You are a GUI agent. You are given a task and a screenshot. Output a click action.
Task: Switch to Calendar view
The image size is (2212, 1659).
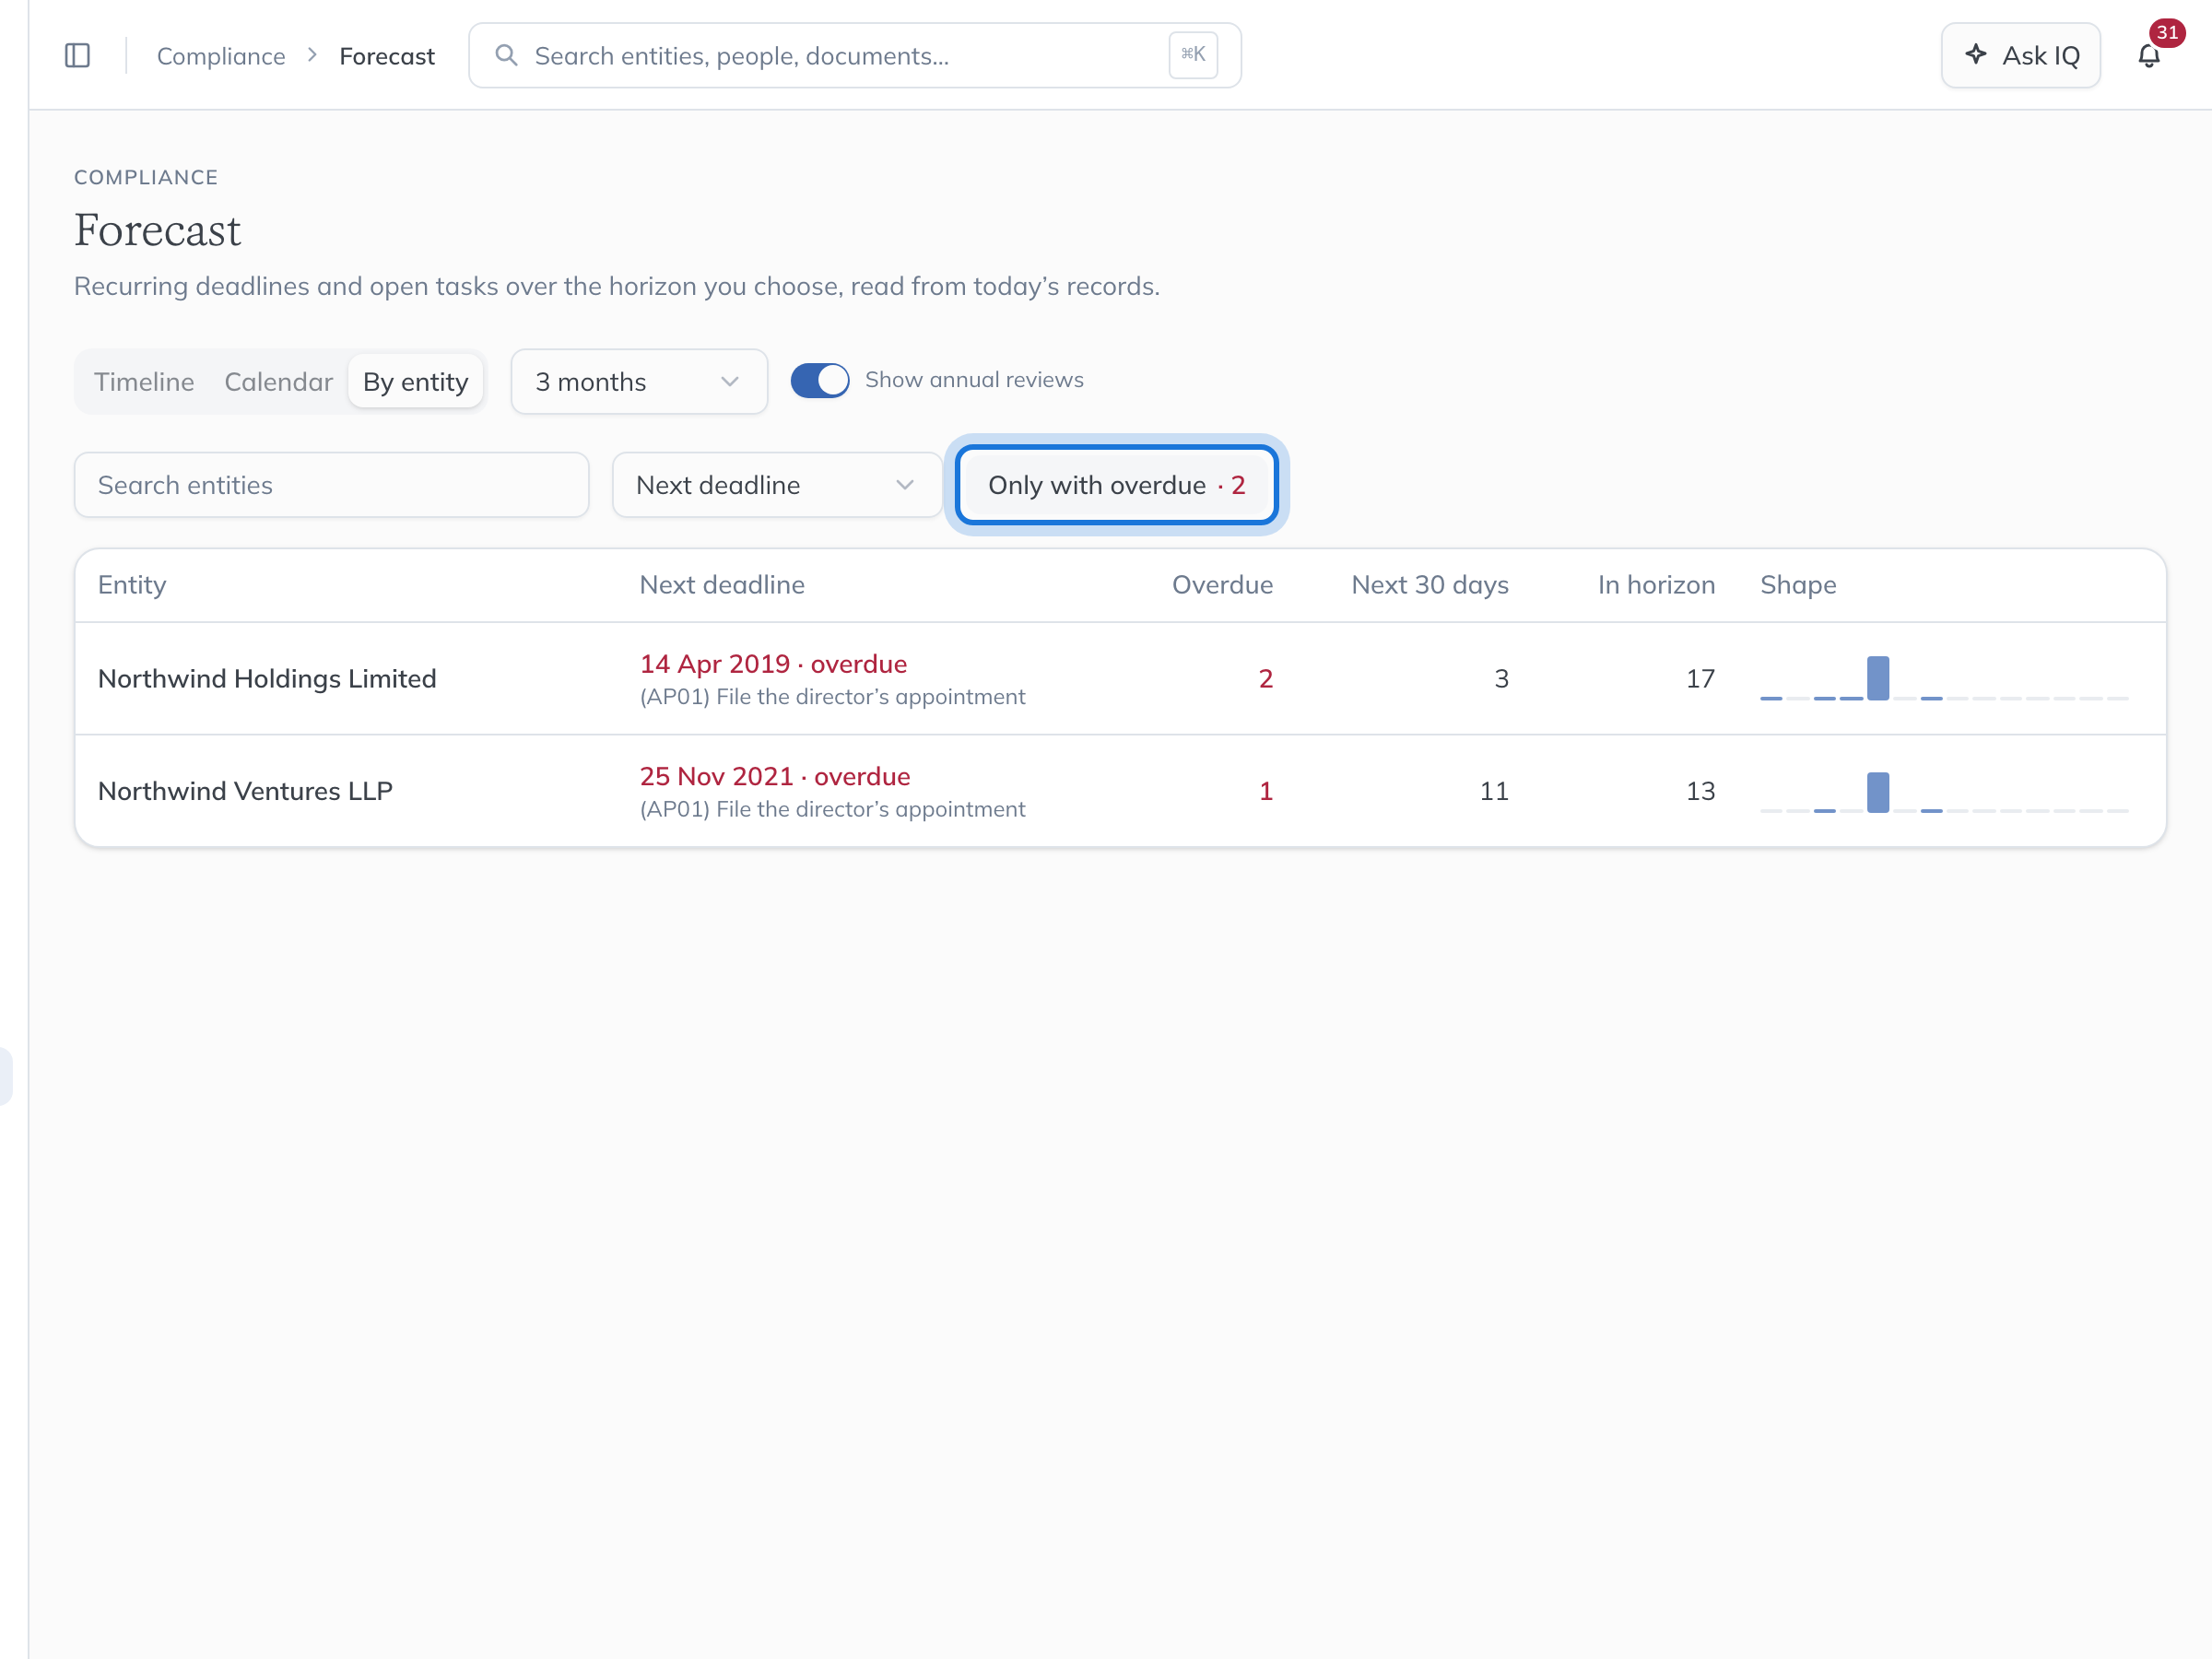pos(278,381)
